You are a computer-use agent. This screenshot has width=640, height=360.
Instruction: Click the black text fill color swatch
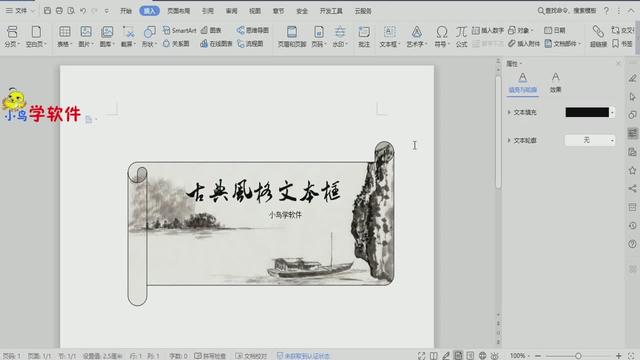587,112
